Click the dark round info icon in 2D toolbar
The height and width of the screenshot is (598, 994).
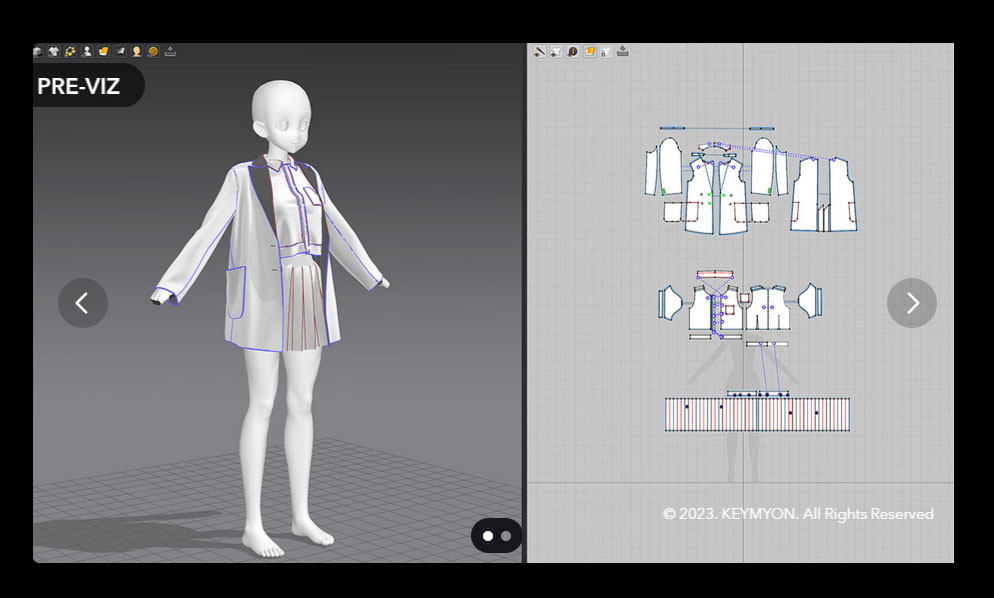tap(573, 51)
